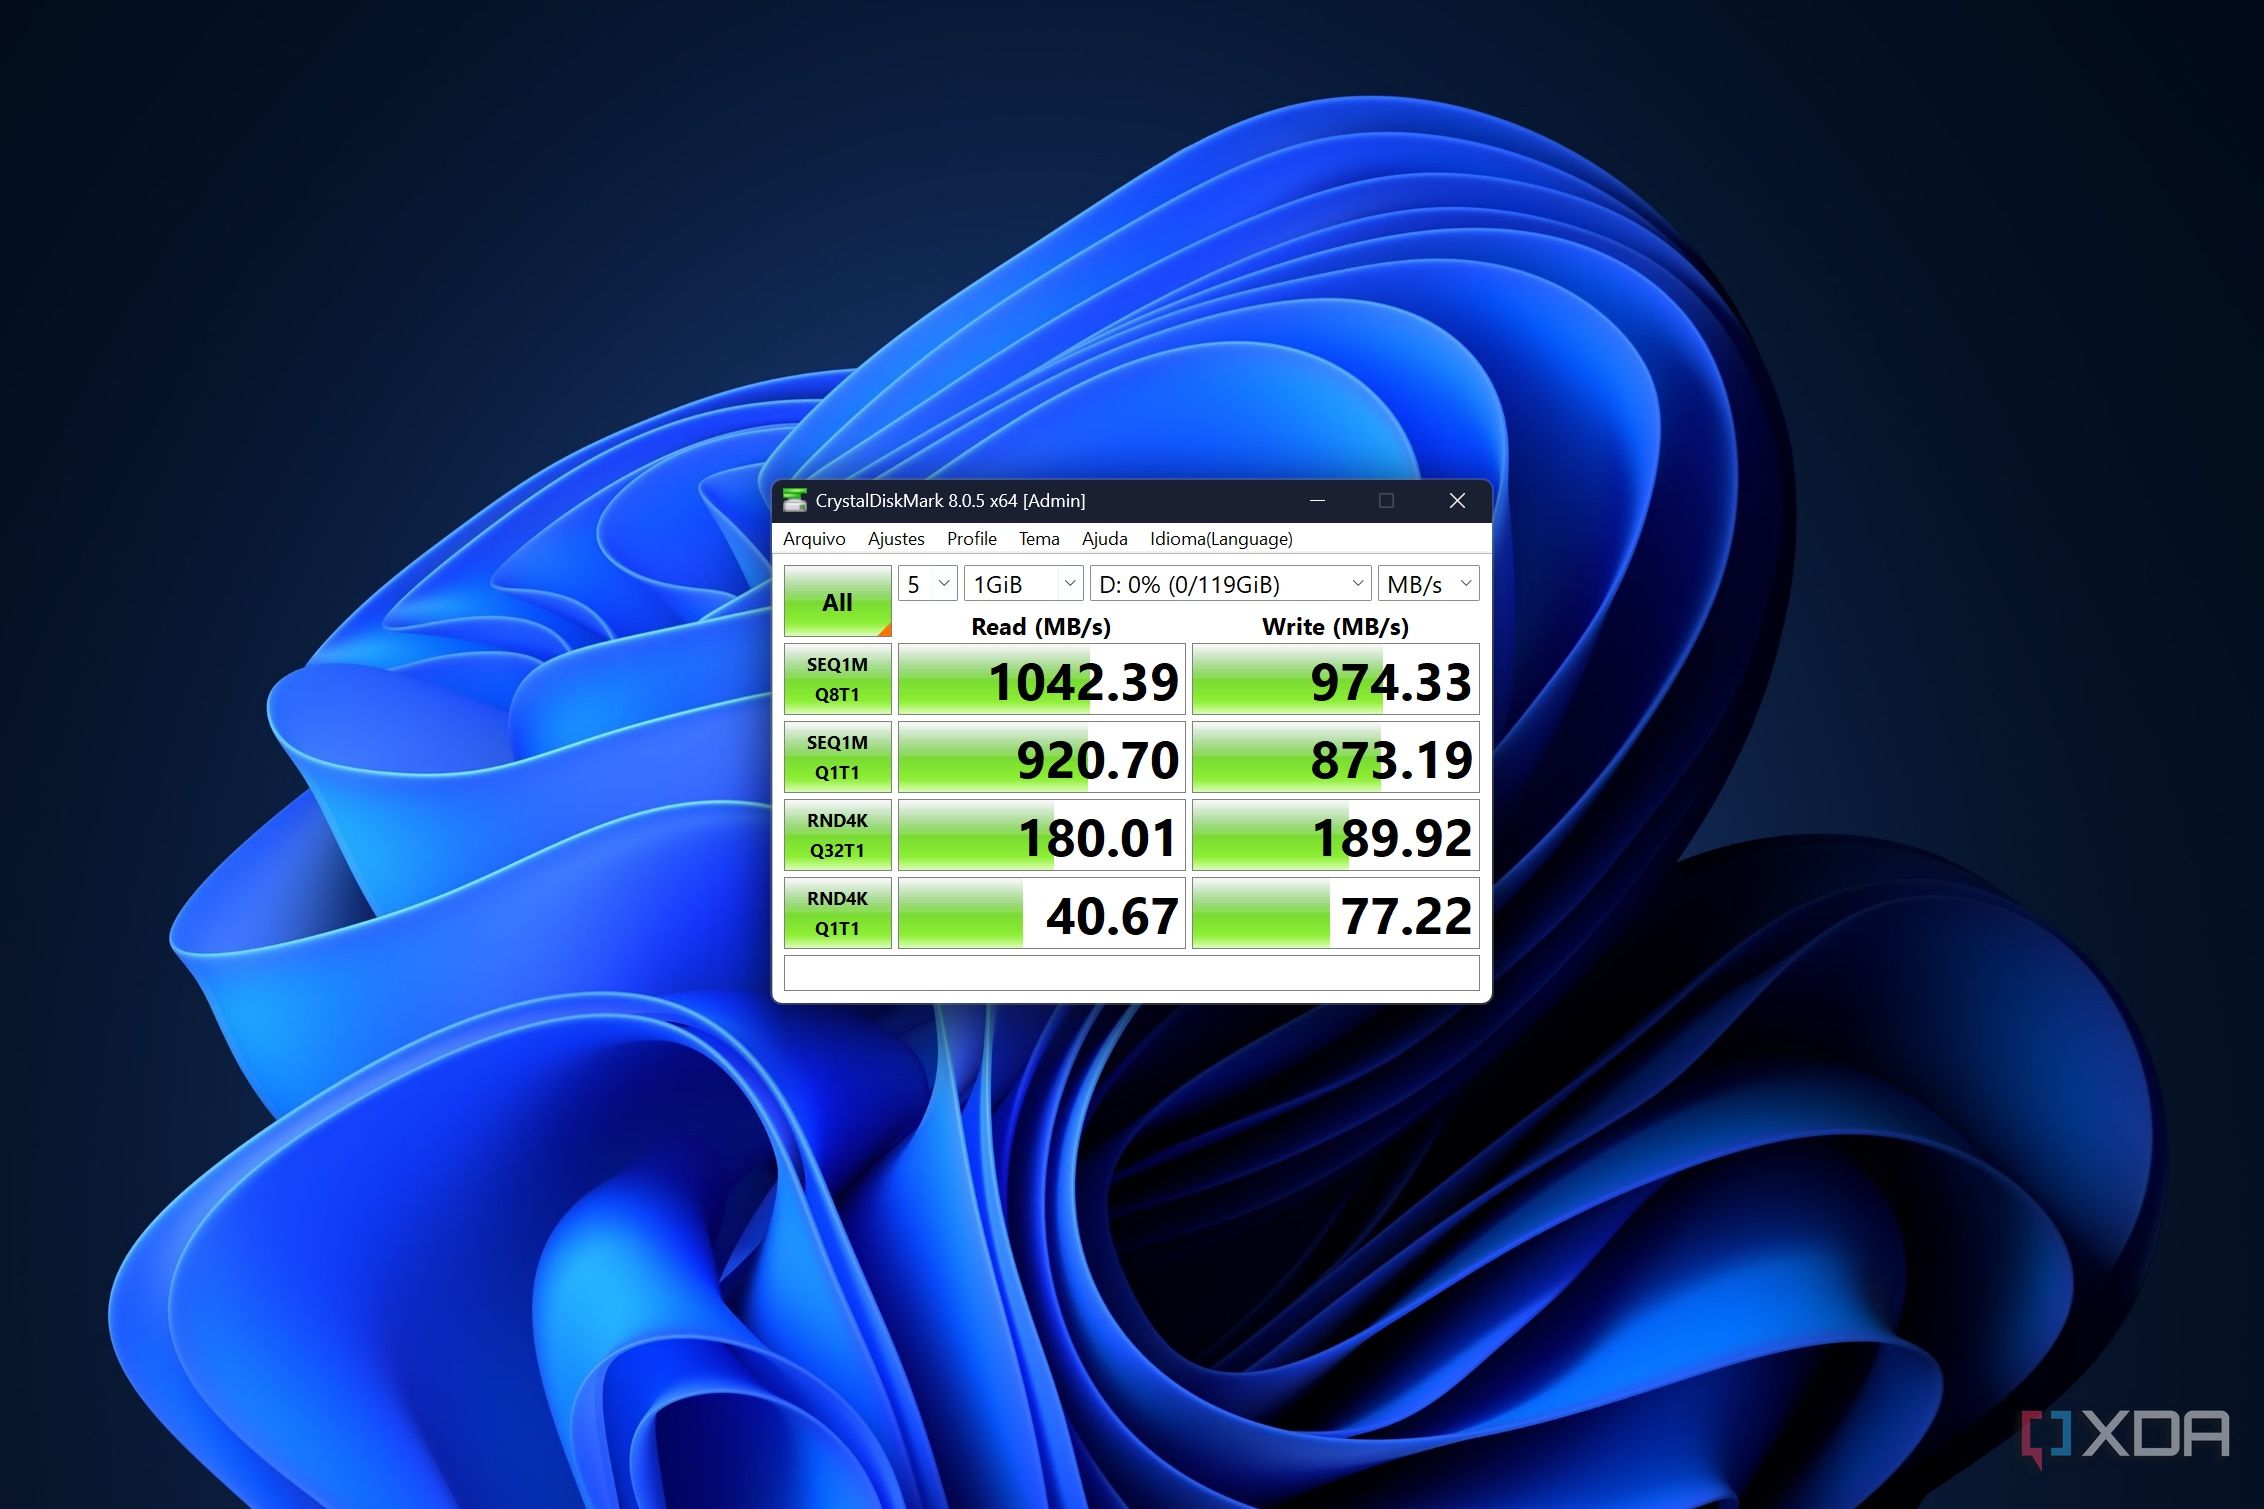2264x1509 pixels.
Task: Start the RND4K Q1T1 test
Action: pos(838,912)
